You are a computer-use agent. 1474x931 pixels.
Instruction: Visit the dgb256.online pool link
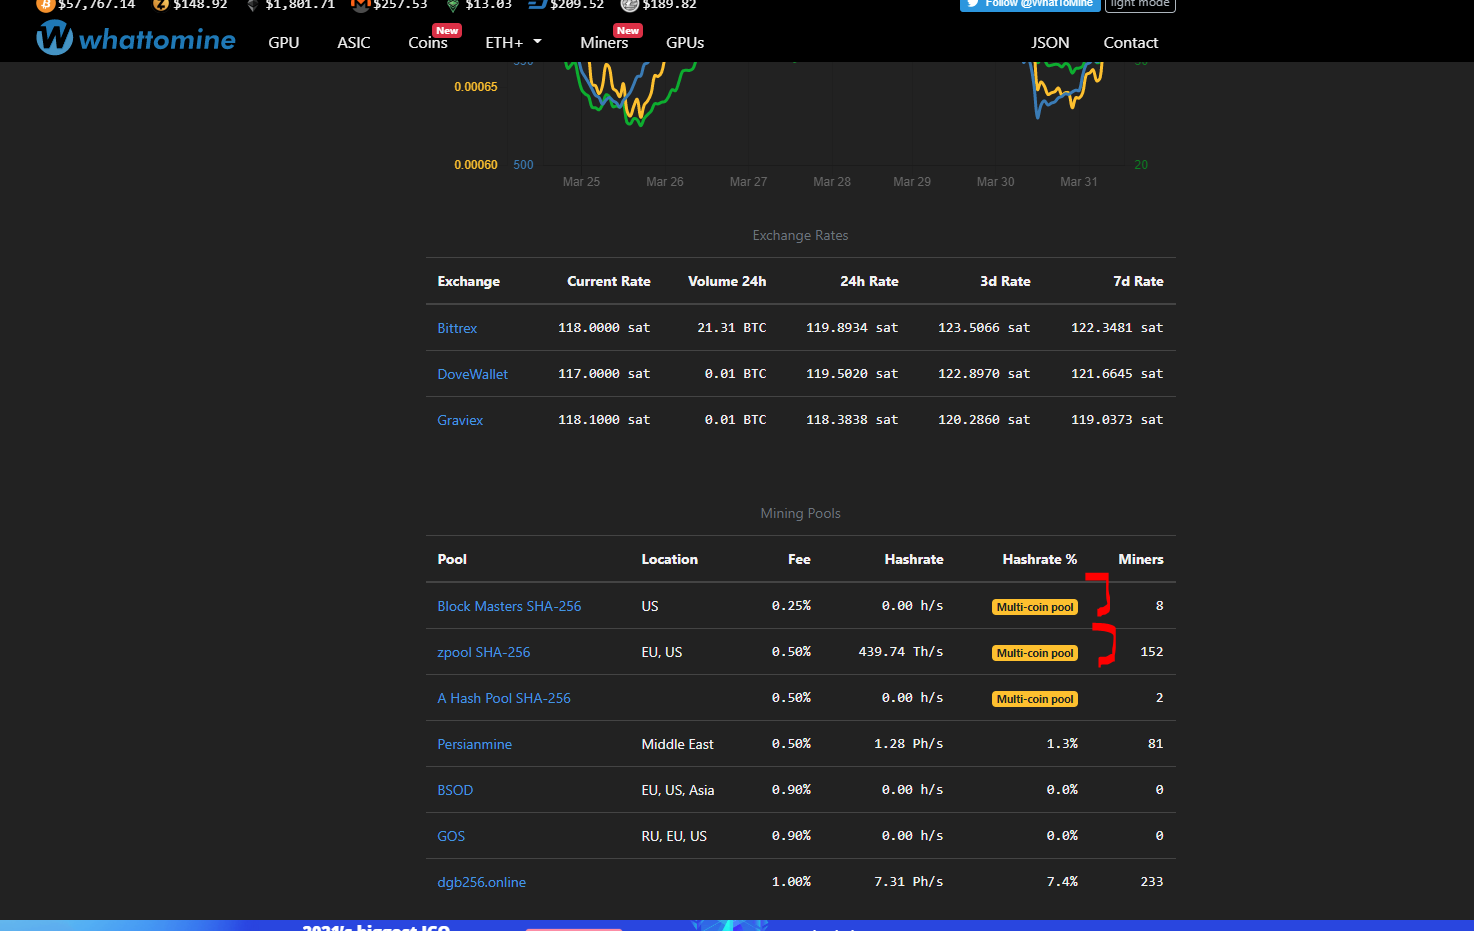pyautogui.click(x=481, y=882)
